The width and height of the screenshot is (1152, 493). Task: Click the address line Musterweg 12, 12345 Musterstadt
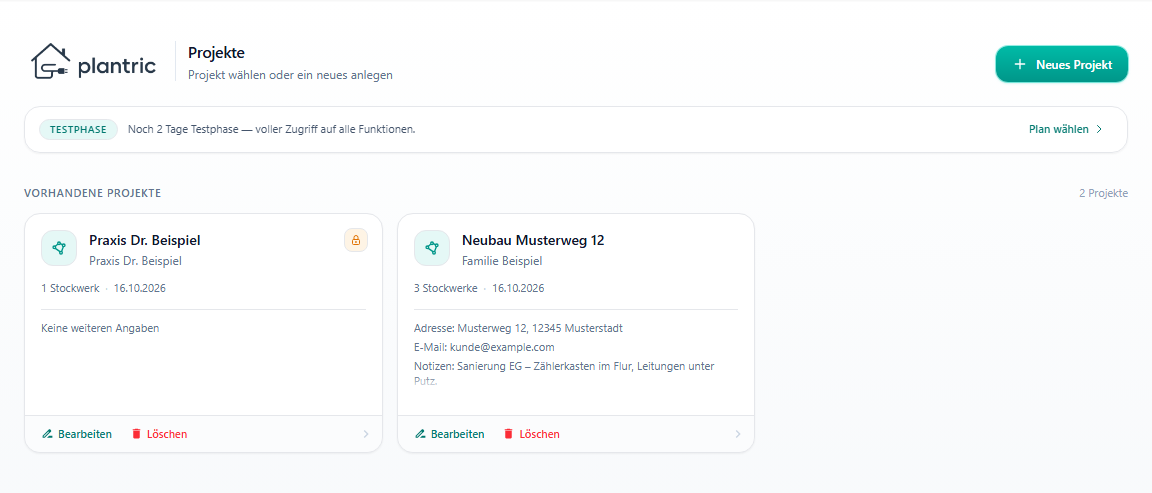click(519, 328)
